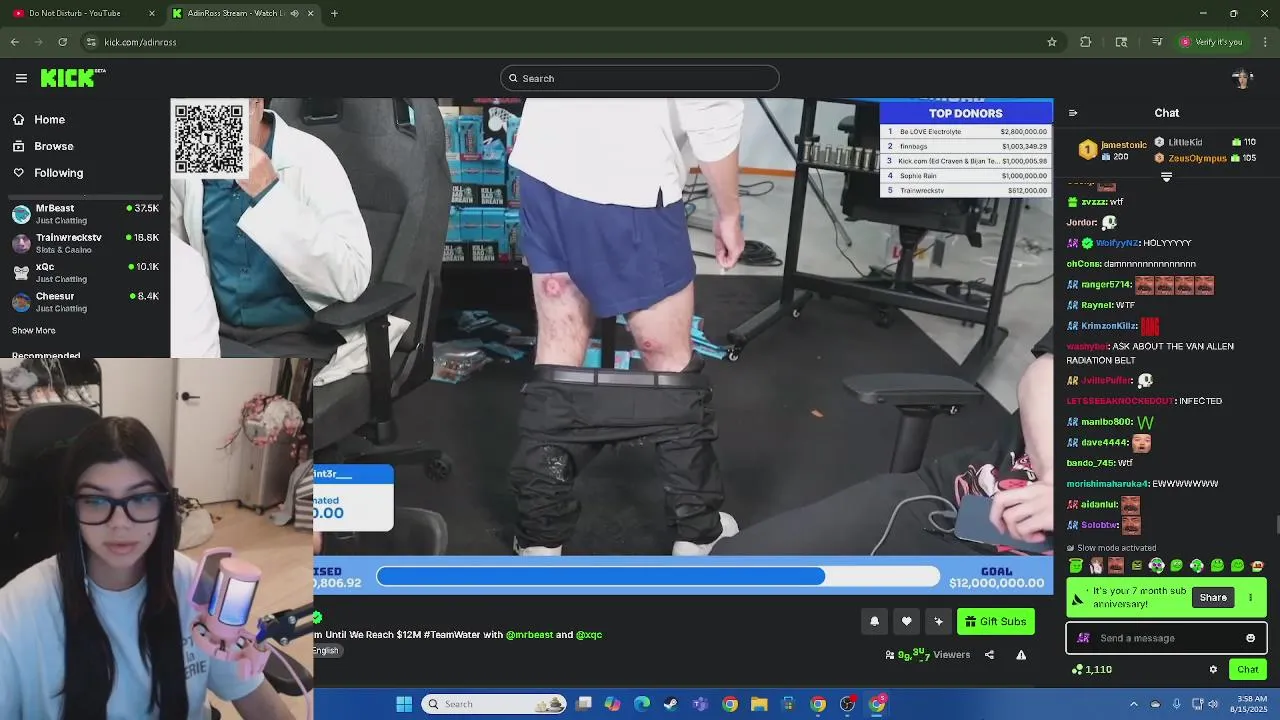This screenshot has height=720, width=1280.
Task: Open a new browser tab
Action: click(334, 13)
